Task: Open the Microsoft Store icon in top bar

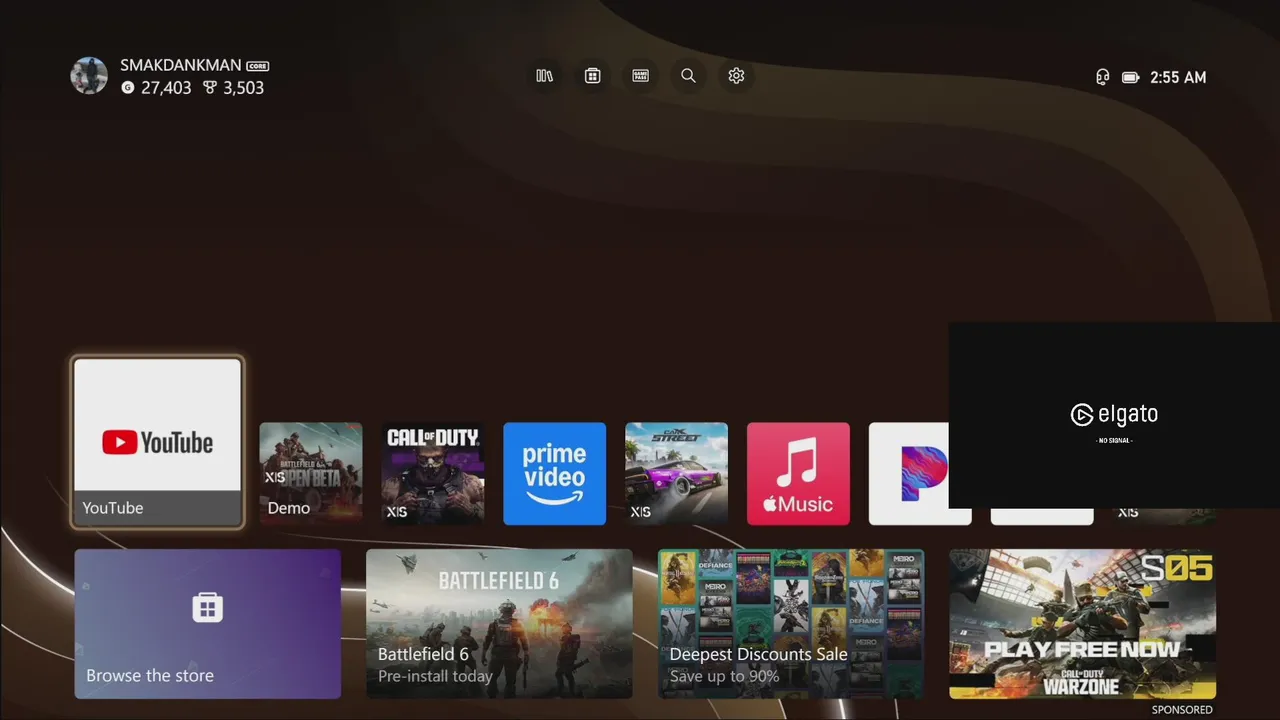Action: click(x=593, y=76)
